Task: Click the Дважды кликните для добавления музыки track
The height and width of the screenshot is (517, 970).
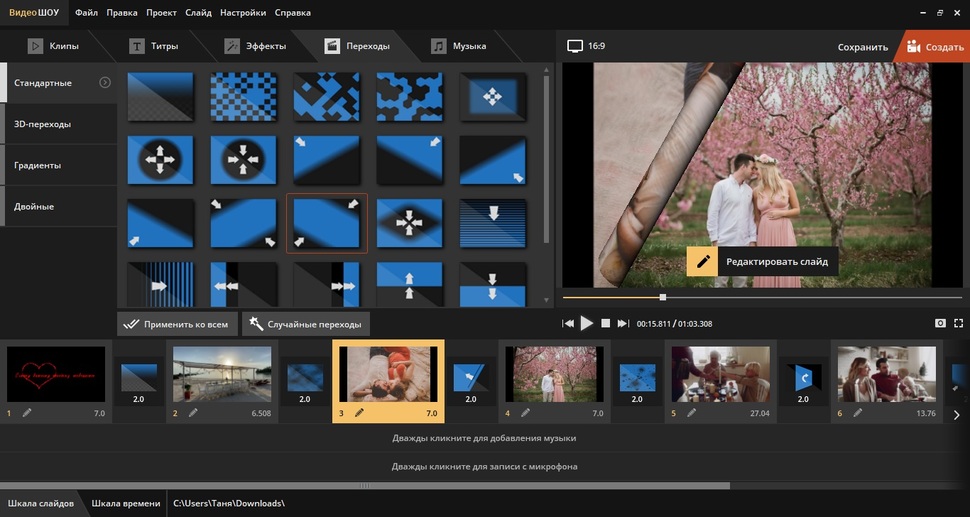Action: tap(484, 438)
